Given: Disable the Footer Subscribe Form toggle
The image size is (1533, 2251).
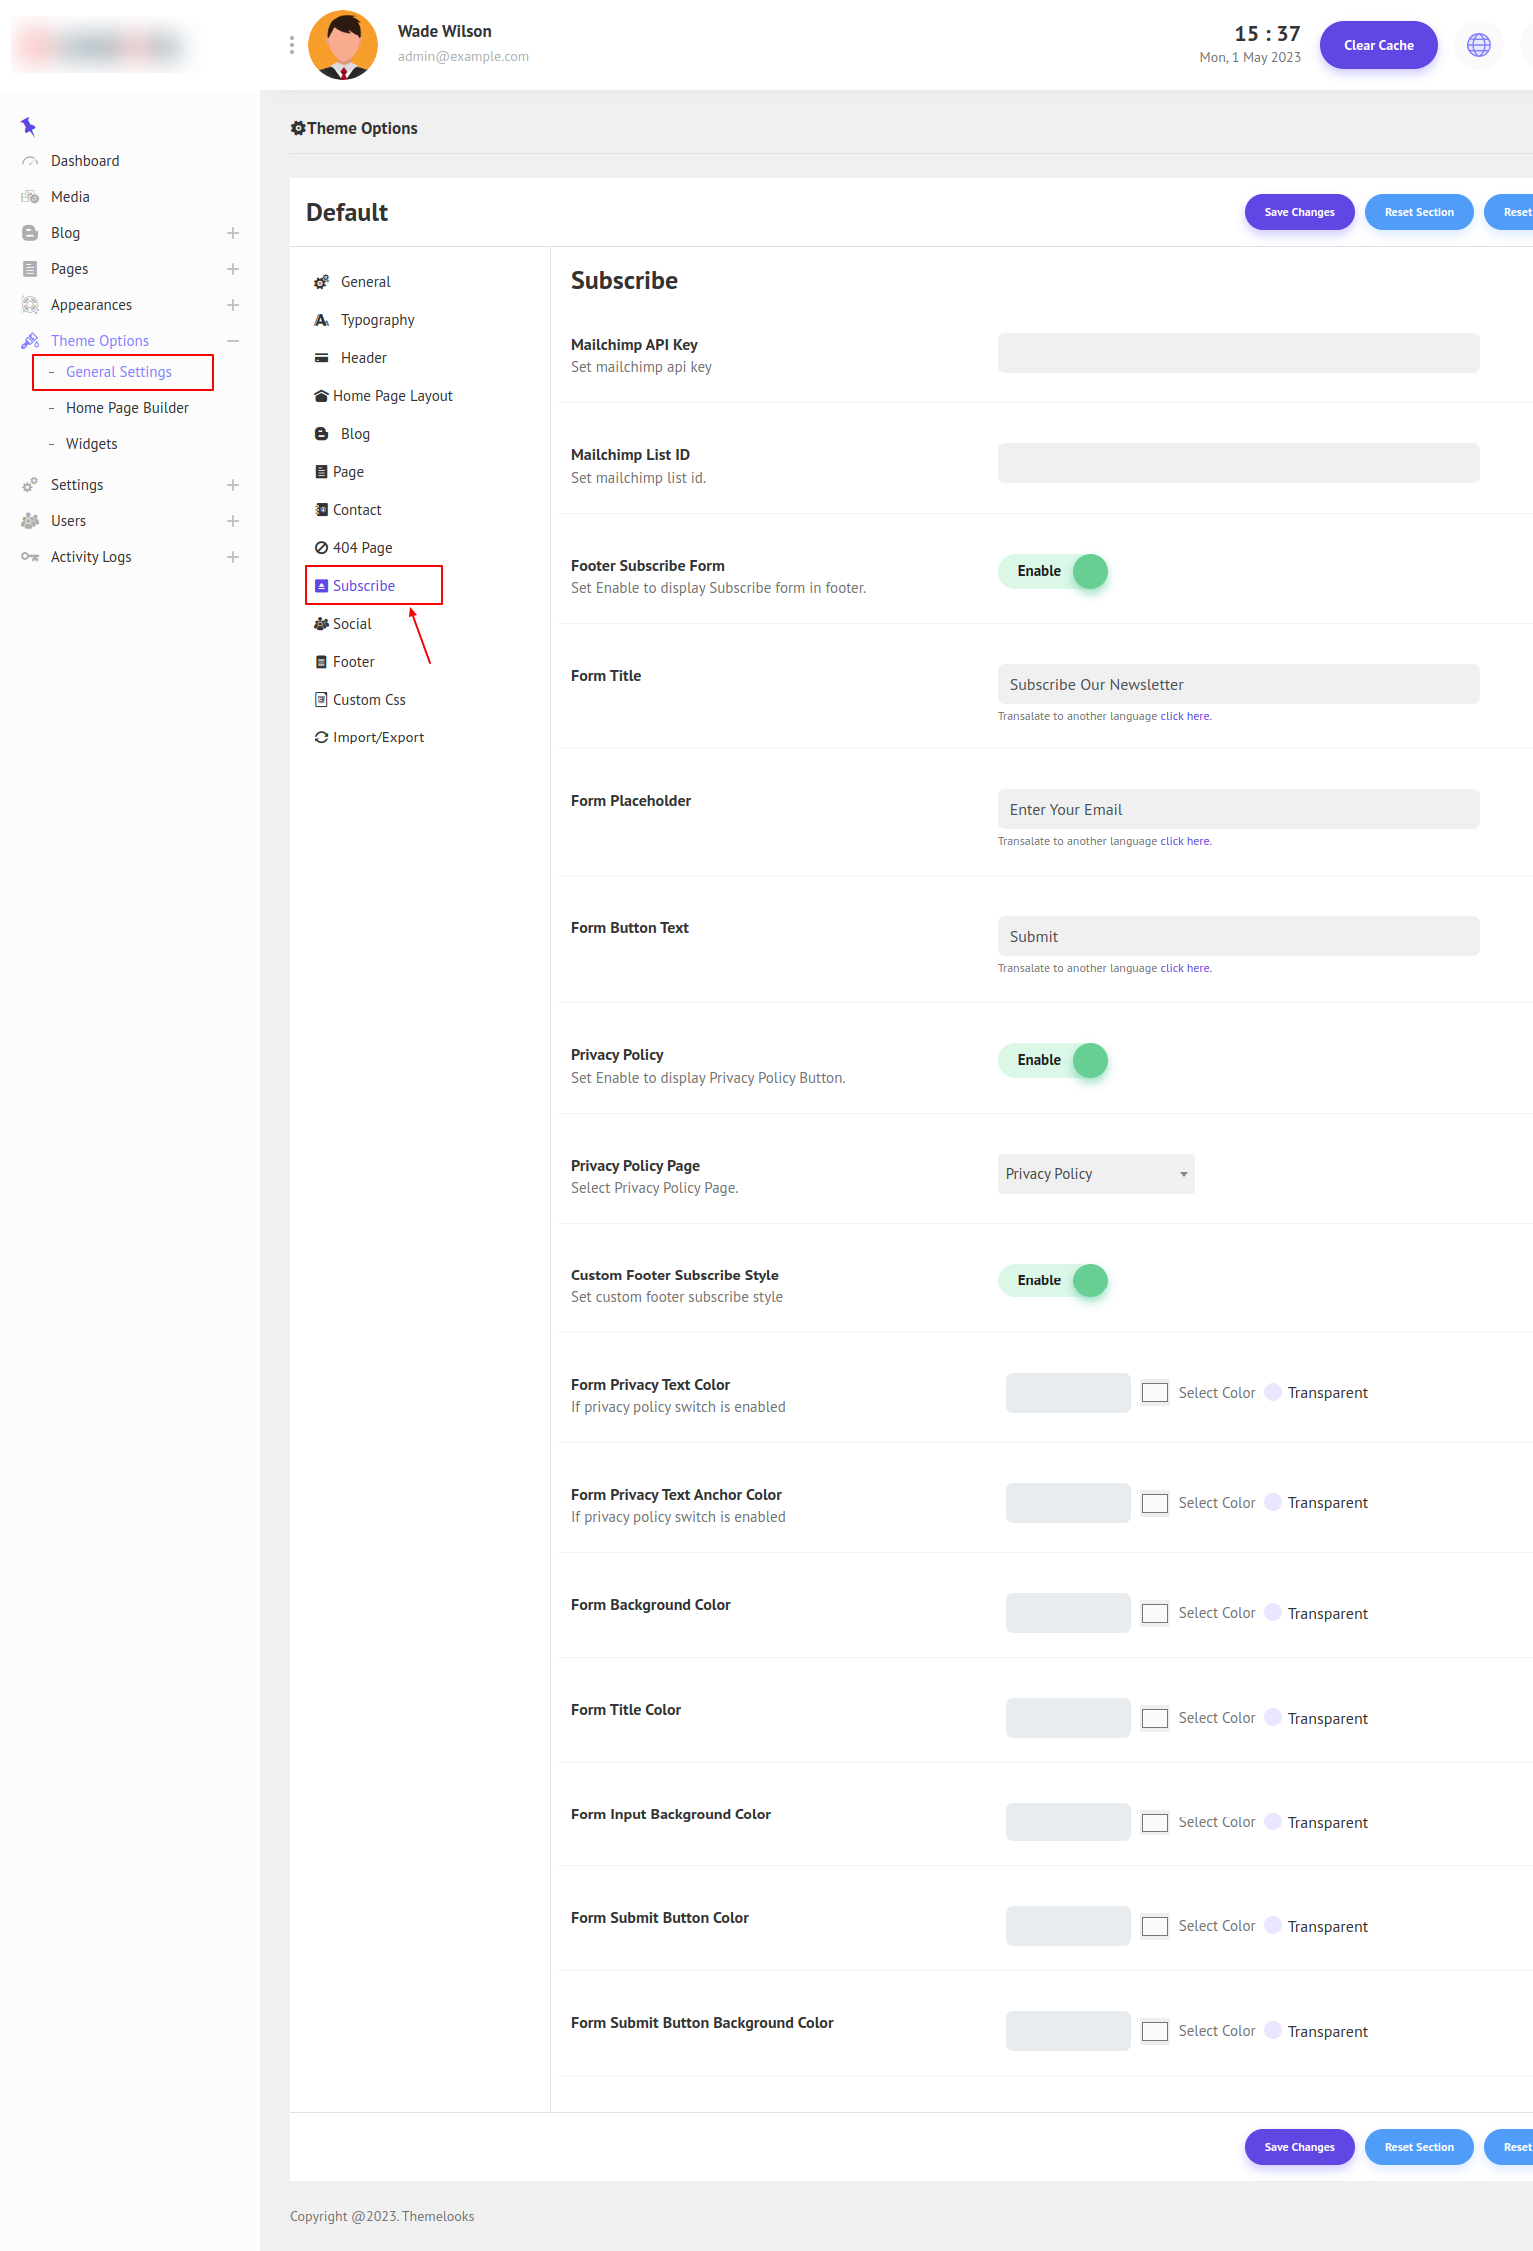Looking at the screenshot, I should tap(1053, 571).
